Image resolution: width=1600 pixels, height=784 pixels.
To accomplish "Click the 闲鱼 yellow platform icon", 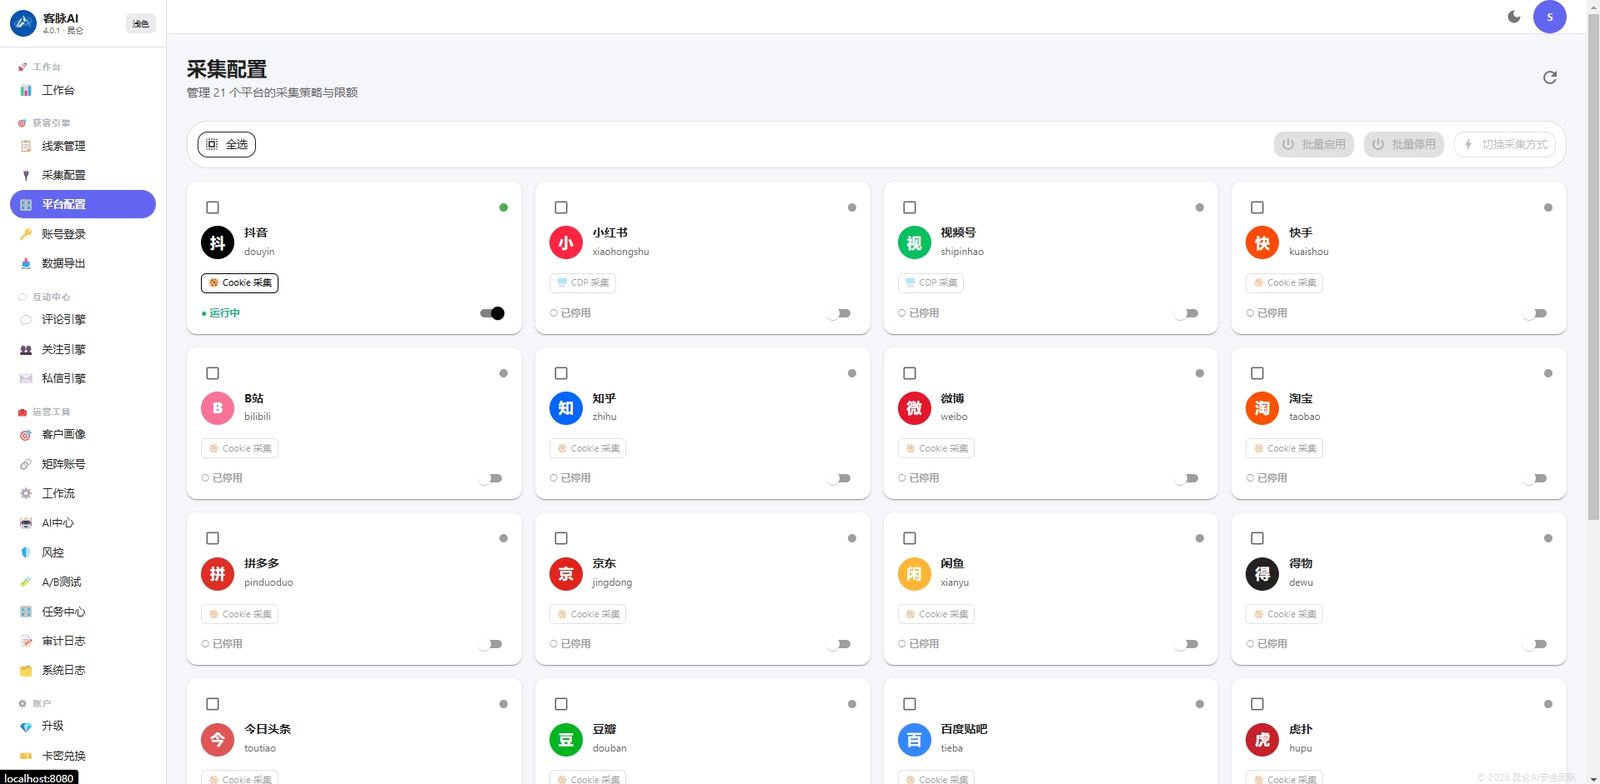I will (x=914, y=573).
